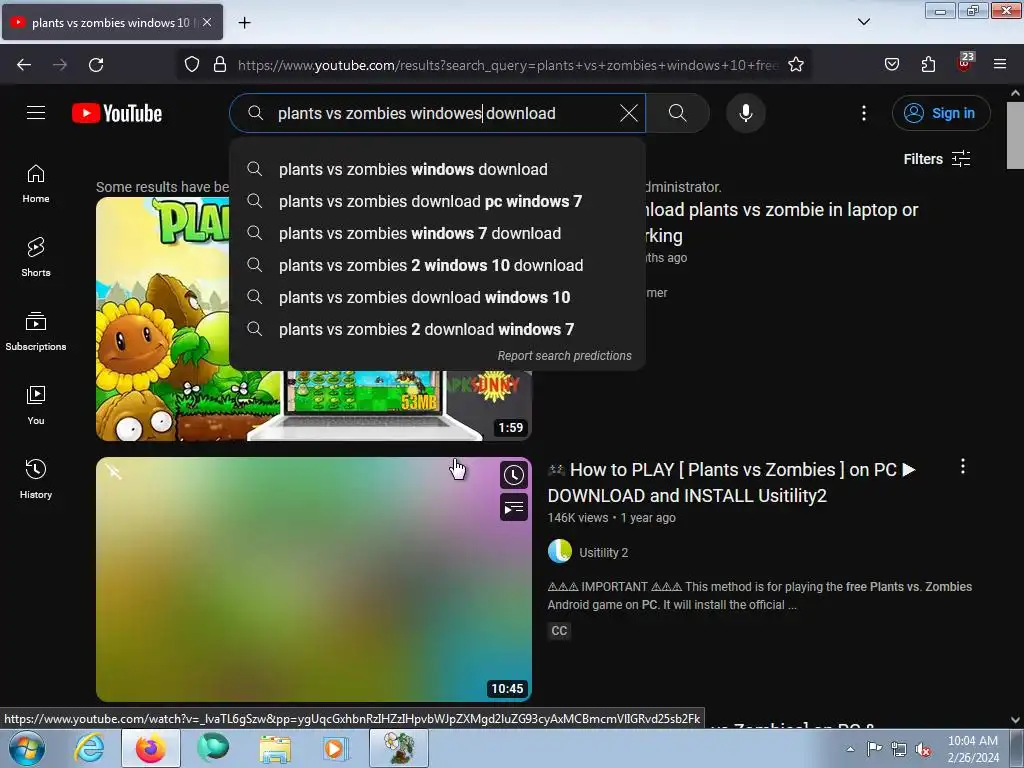
Task: Open Firefox extensions puzzle icon
Action: click(928, 65)
